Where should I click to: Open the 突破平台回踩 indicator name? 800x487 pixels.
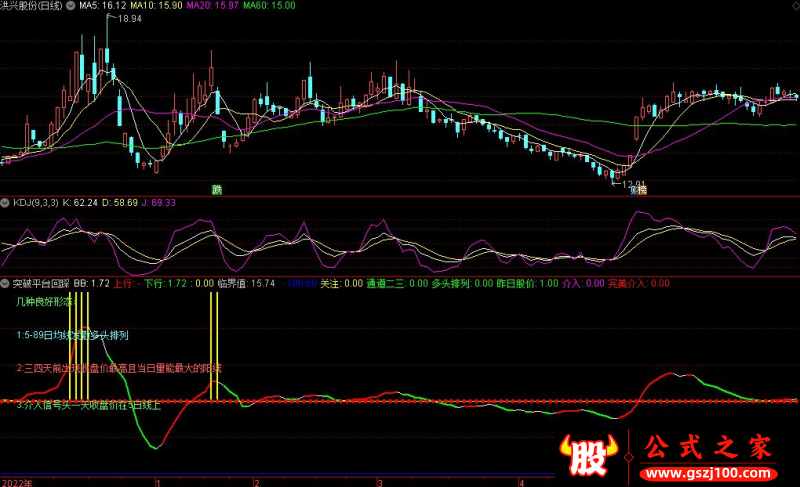42,284
